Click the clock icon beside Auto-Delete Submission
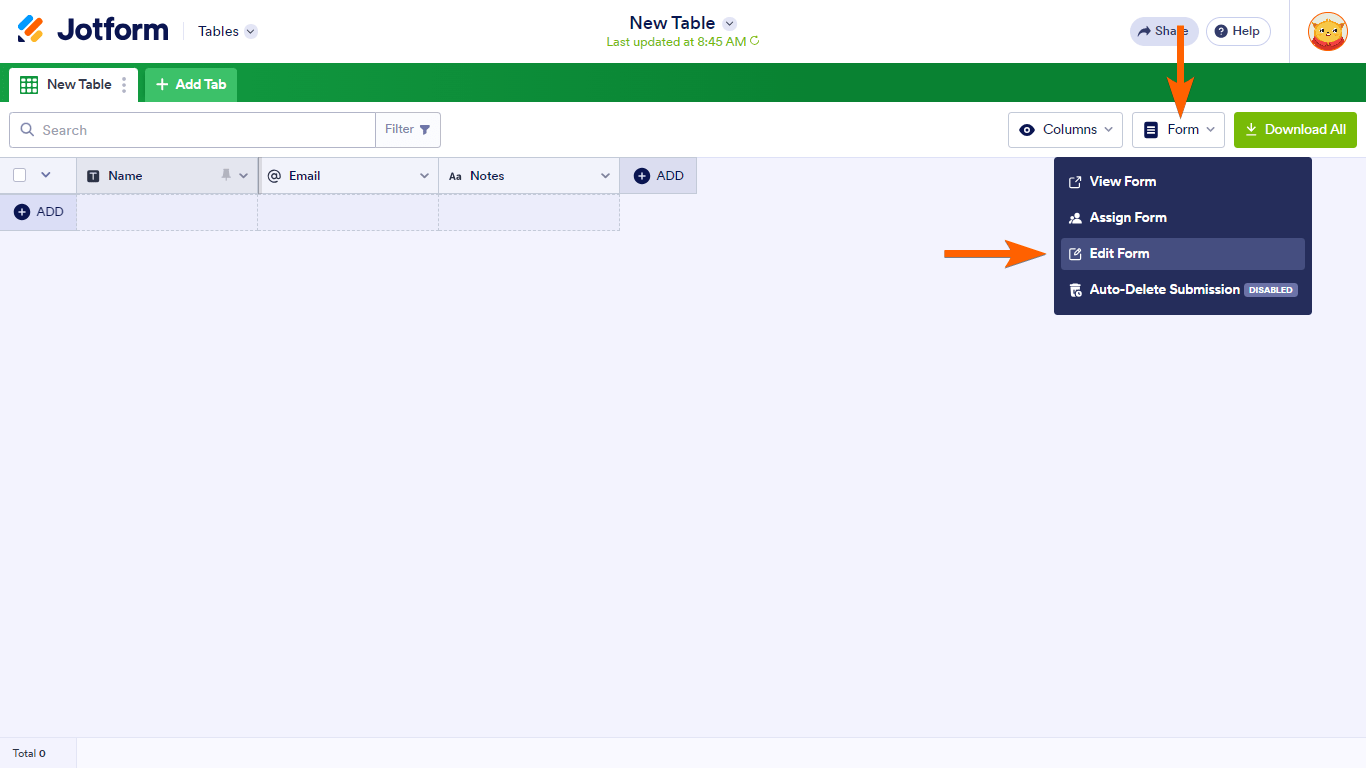The width and height of the screenshot is (1366, 768). point(1075,289)
